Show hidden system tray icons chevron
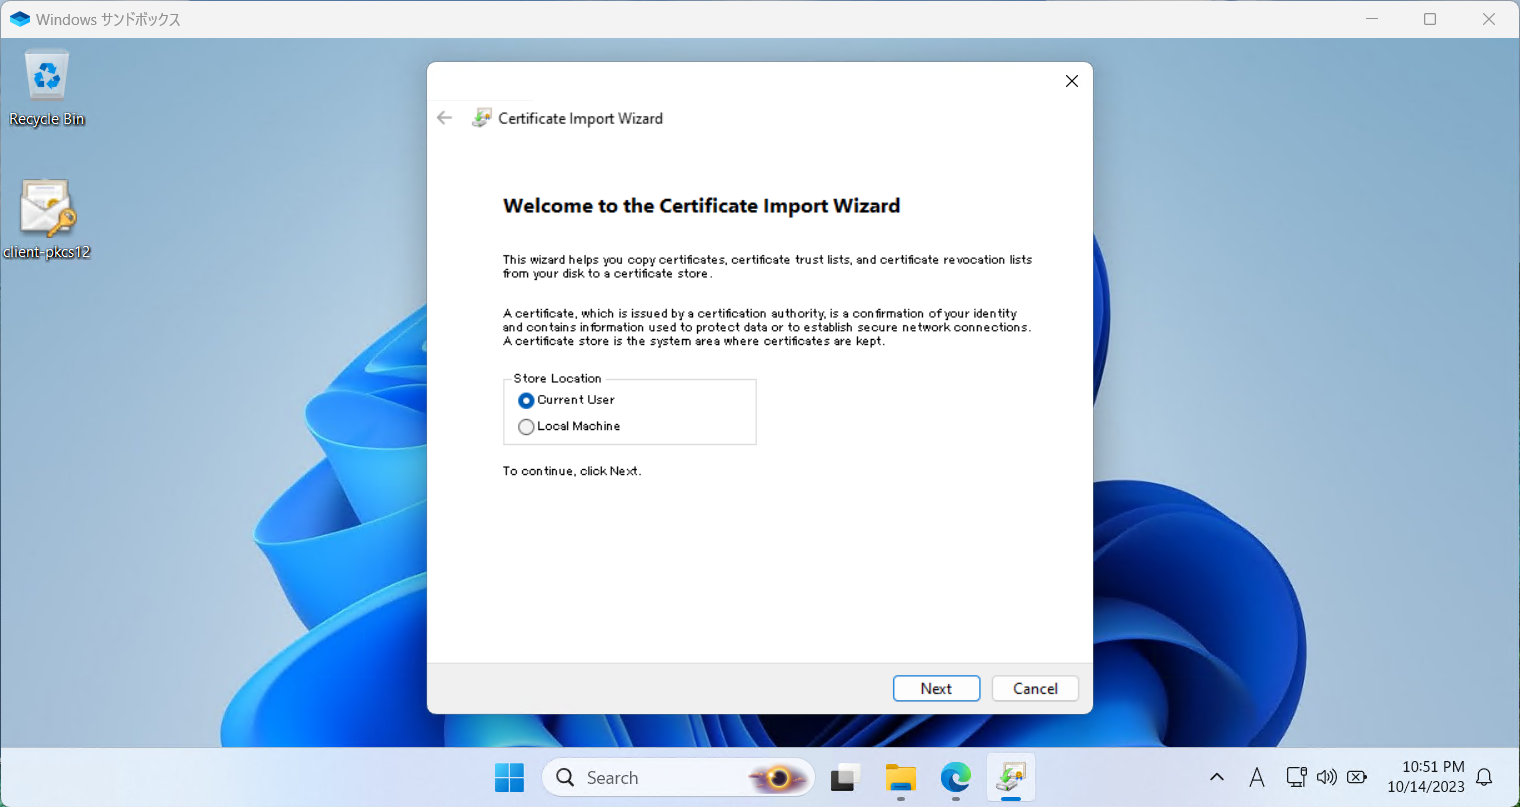 1217,778
